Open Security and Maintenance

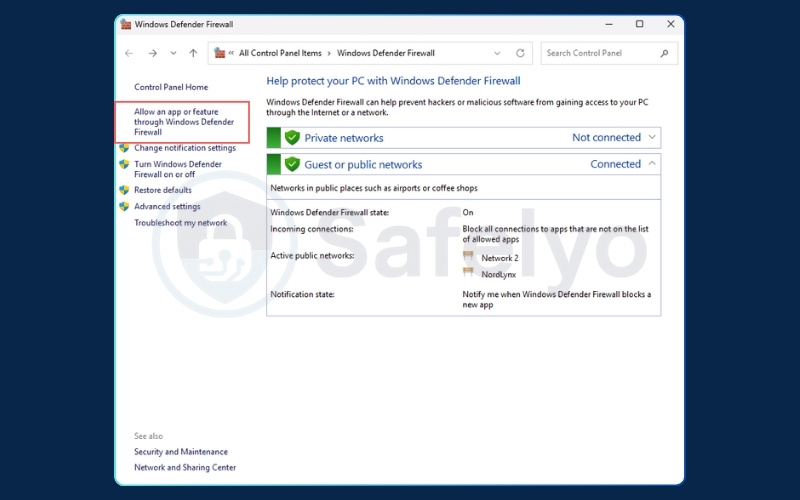pyautogui.click(x=181, y=452)
